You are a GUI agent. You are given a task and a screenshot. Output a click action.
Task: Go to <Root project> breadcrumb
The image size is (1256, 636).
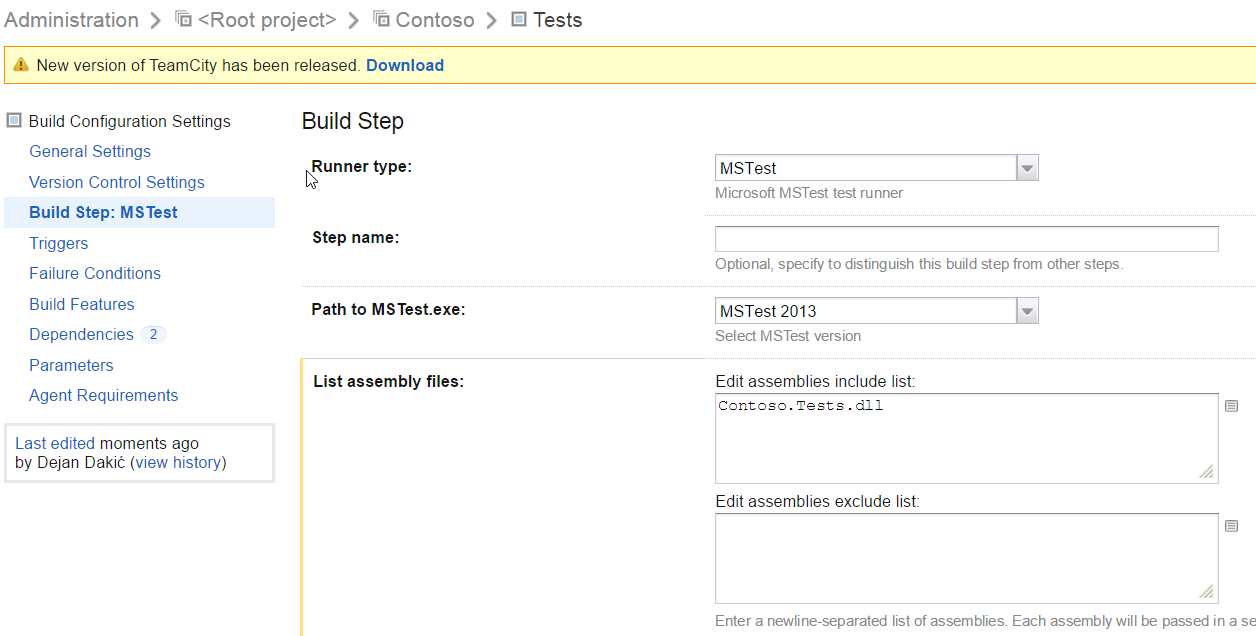click(267, 20)
